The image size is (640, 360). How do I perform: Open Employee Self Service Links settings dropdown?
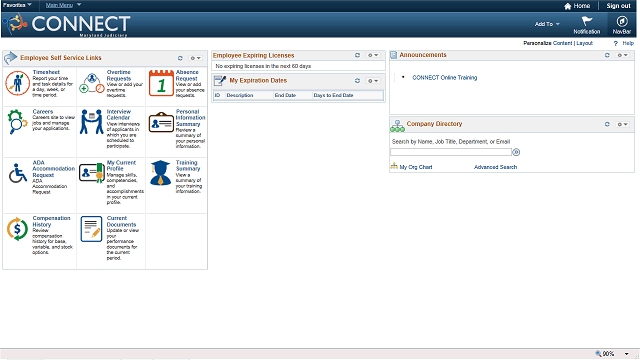coord(196,58)
